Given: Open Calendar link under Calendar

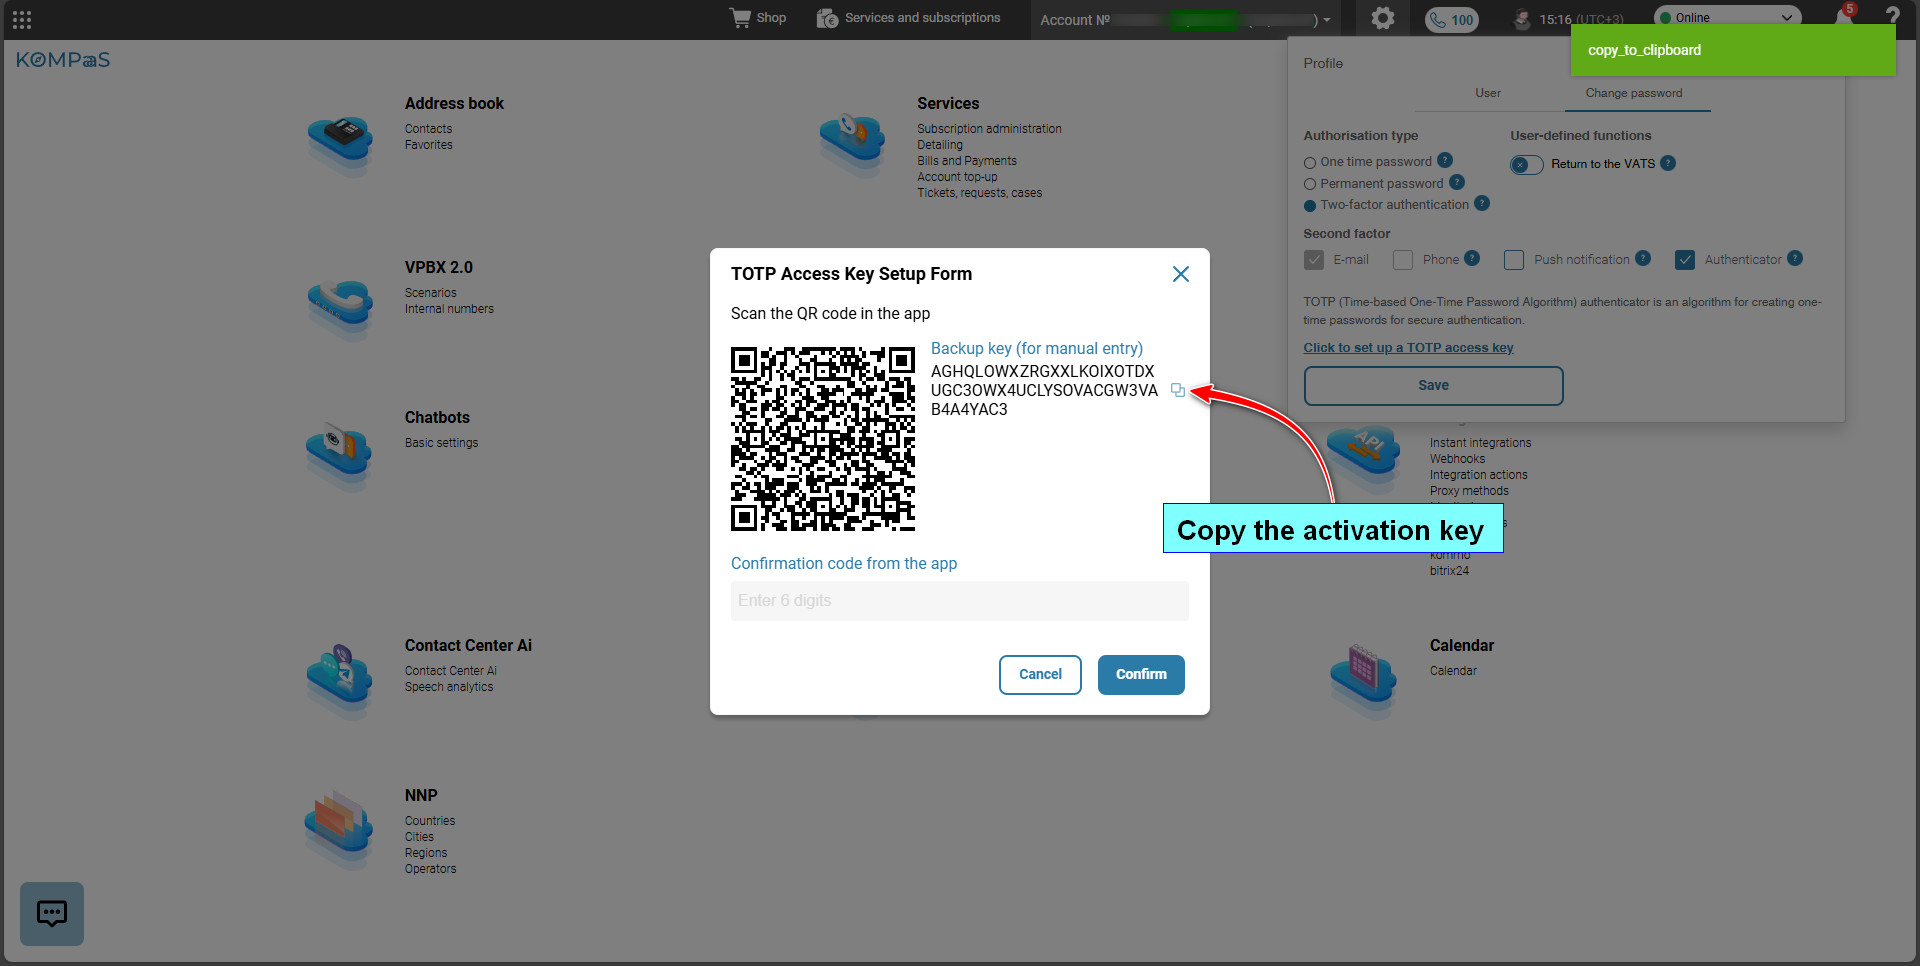Looking at the screenshot, I should pyautogui.click(x=1453, y=671).
